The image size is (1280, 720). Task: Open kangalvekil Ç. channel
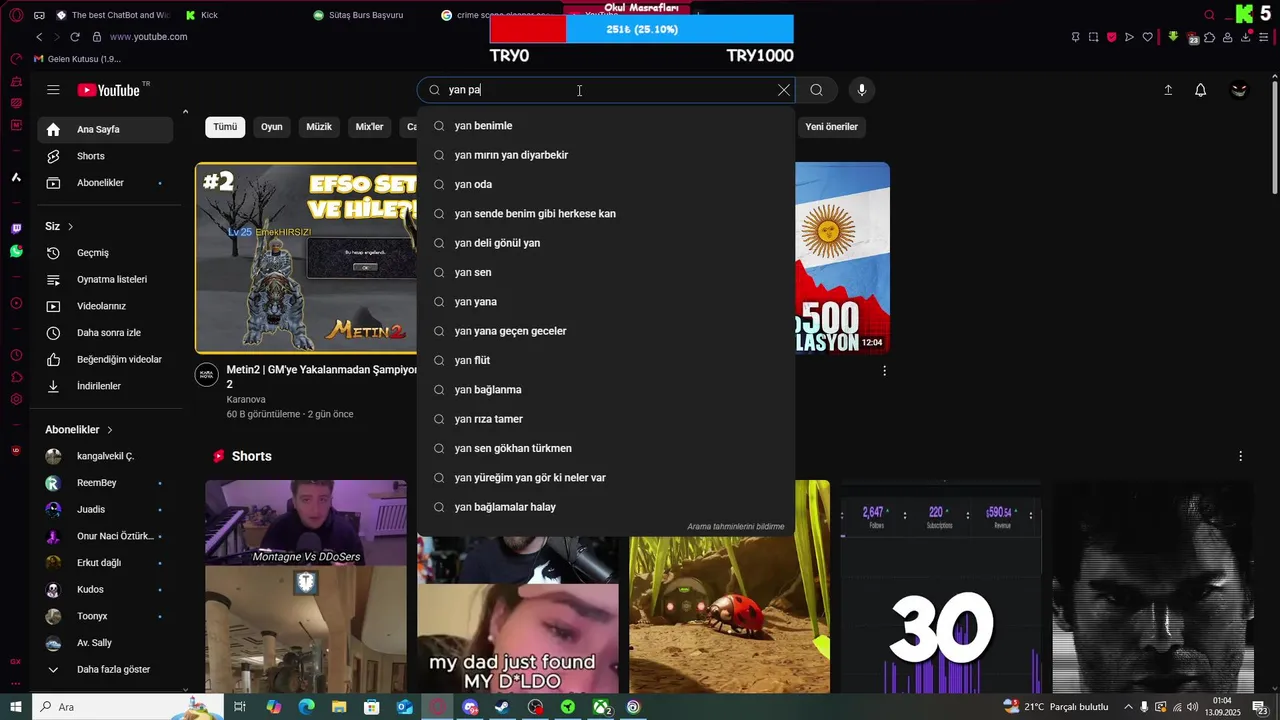(x=105, y=456)
